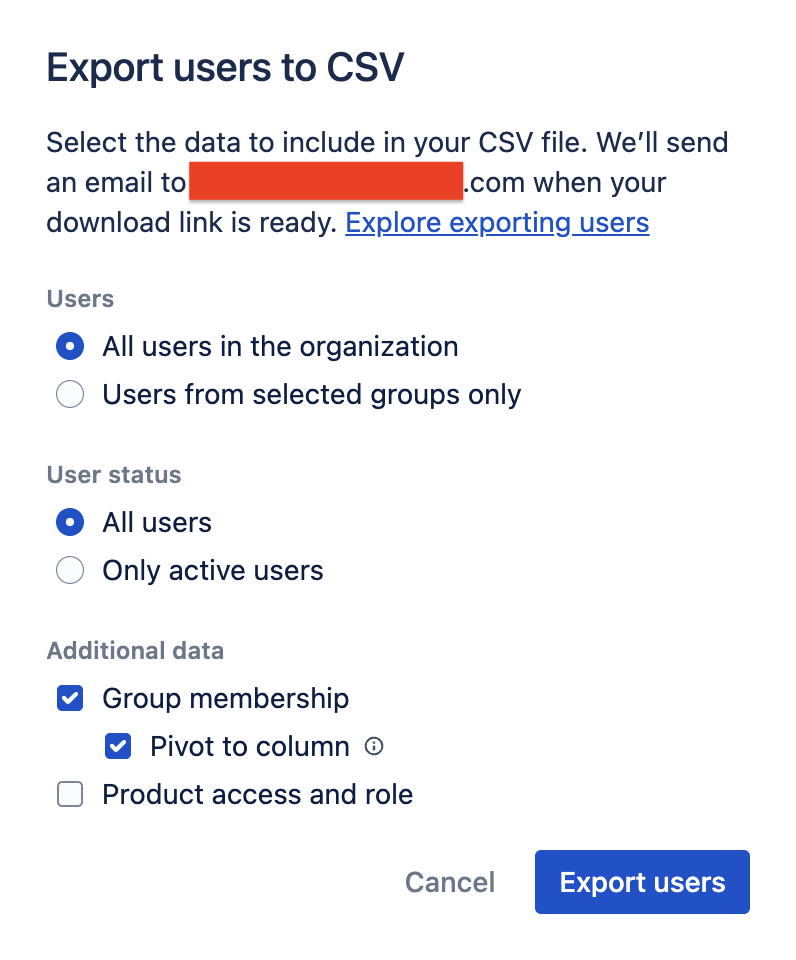Click the 'Additional data' section heading
796x960 pixels.
pyautogui.click(x=135, y=650)
